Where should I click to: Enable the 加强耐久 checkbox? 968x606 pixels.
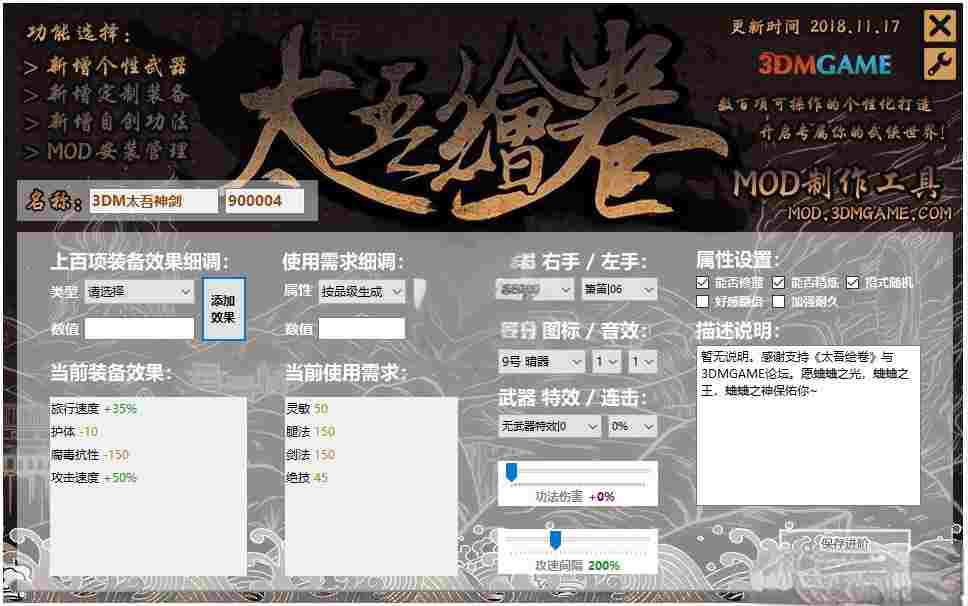click(x=778, y=302)
